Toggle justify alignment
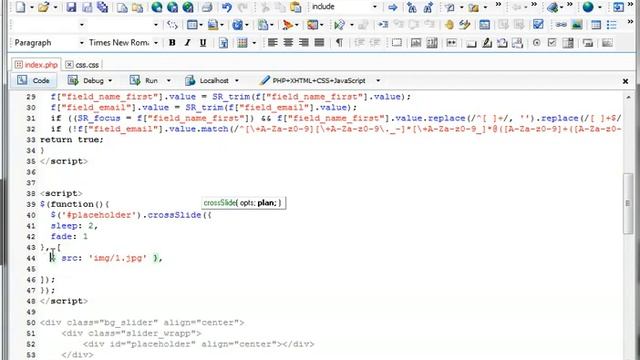Image resolution: width=640 pixels, height=360 pixels. 319,42
